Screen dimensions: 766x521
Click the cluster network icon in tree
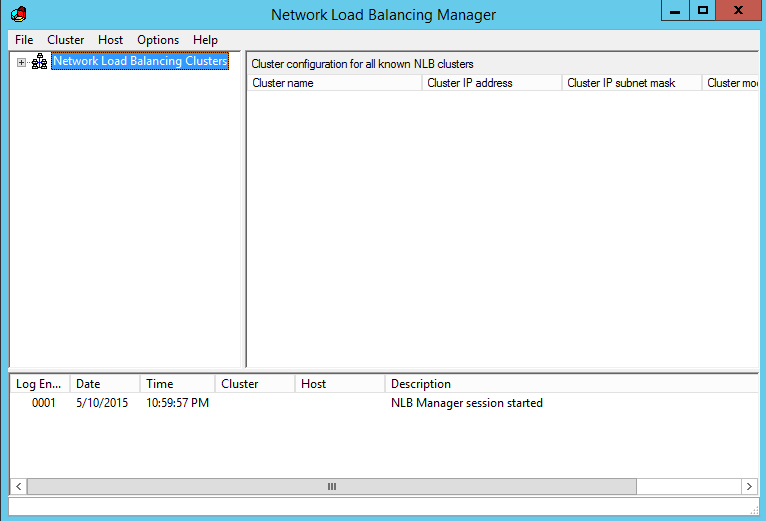pyautogui.click(x=40, y=62)
